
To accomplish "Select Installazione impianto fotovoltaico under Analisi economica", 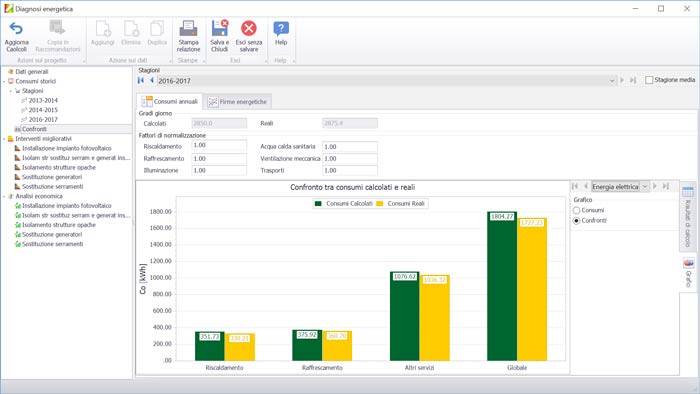I will click(67, 206).
